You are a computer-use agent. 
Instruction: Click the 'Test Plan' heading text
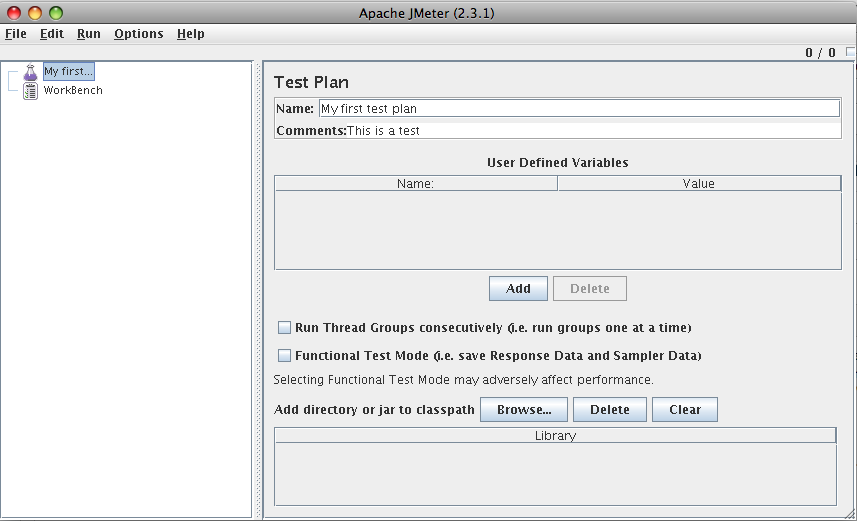pos(311,83)
